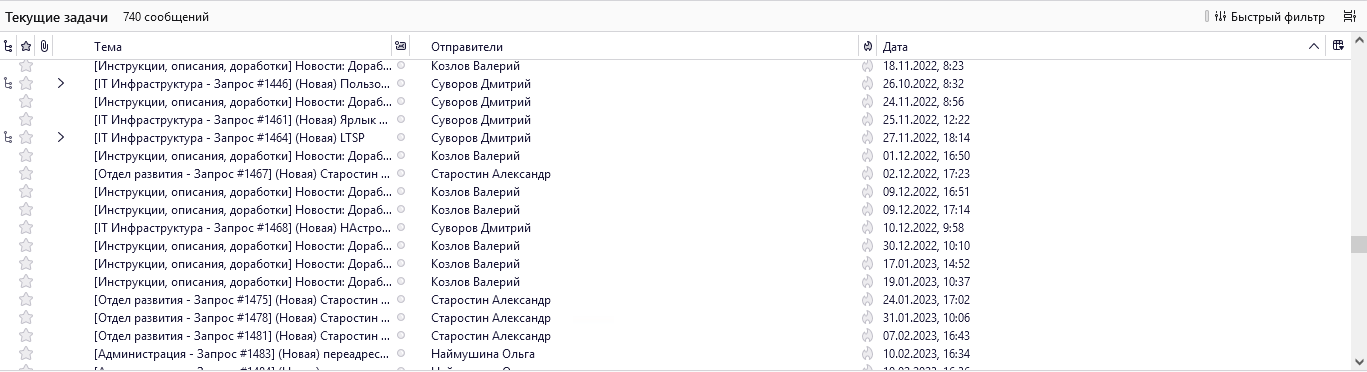The image size is (1367, 372).
Task: Click thread icon of Запрос #1464 LTSP row
Action: 9,137
